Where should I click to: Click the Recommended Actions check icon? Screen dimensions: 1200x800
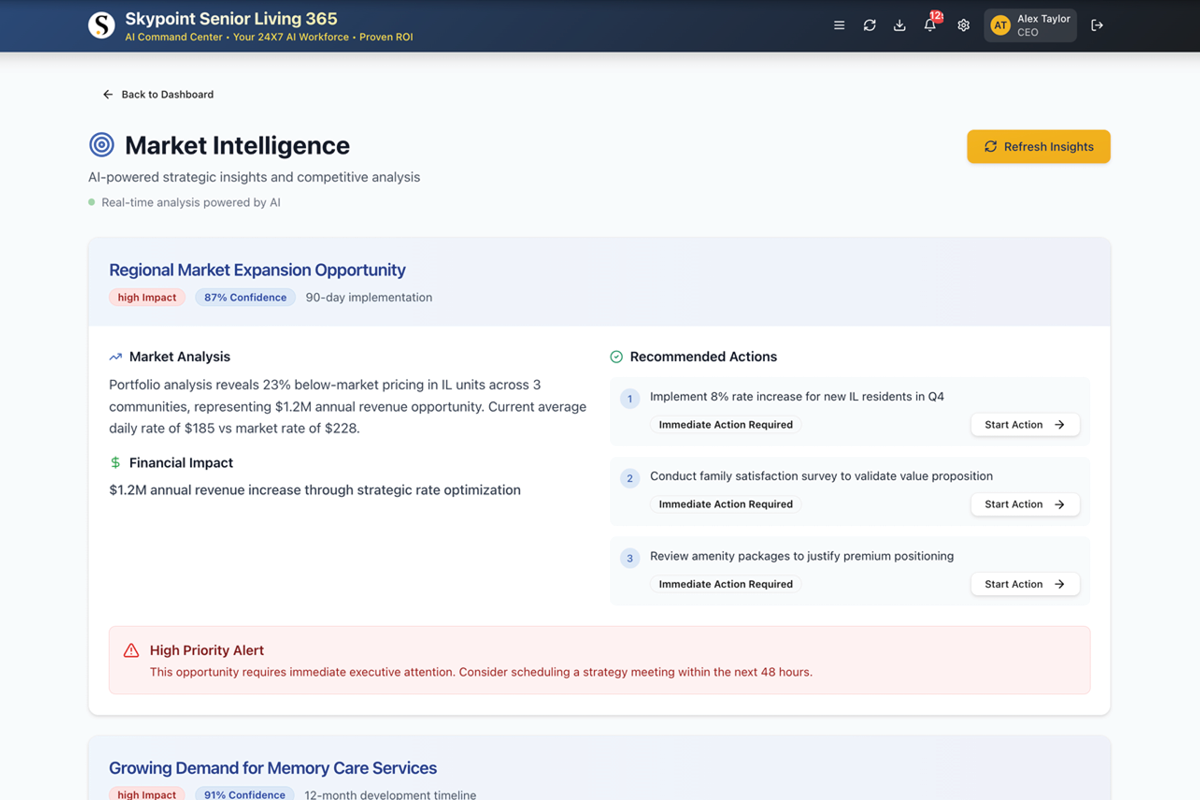pos(616,357)
